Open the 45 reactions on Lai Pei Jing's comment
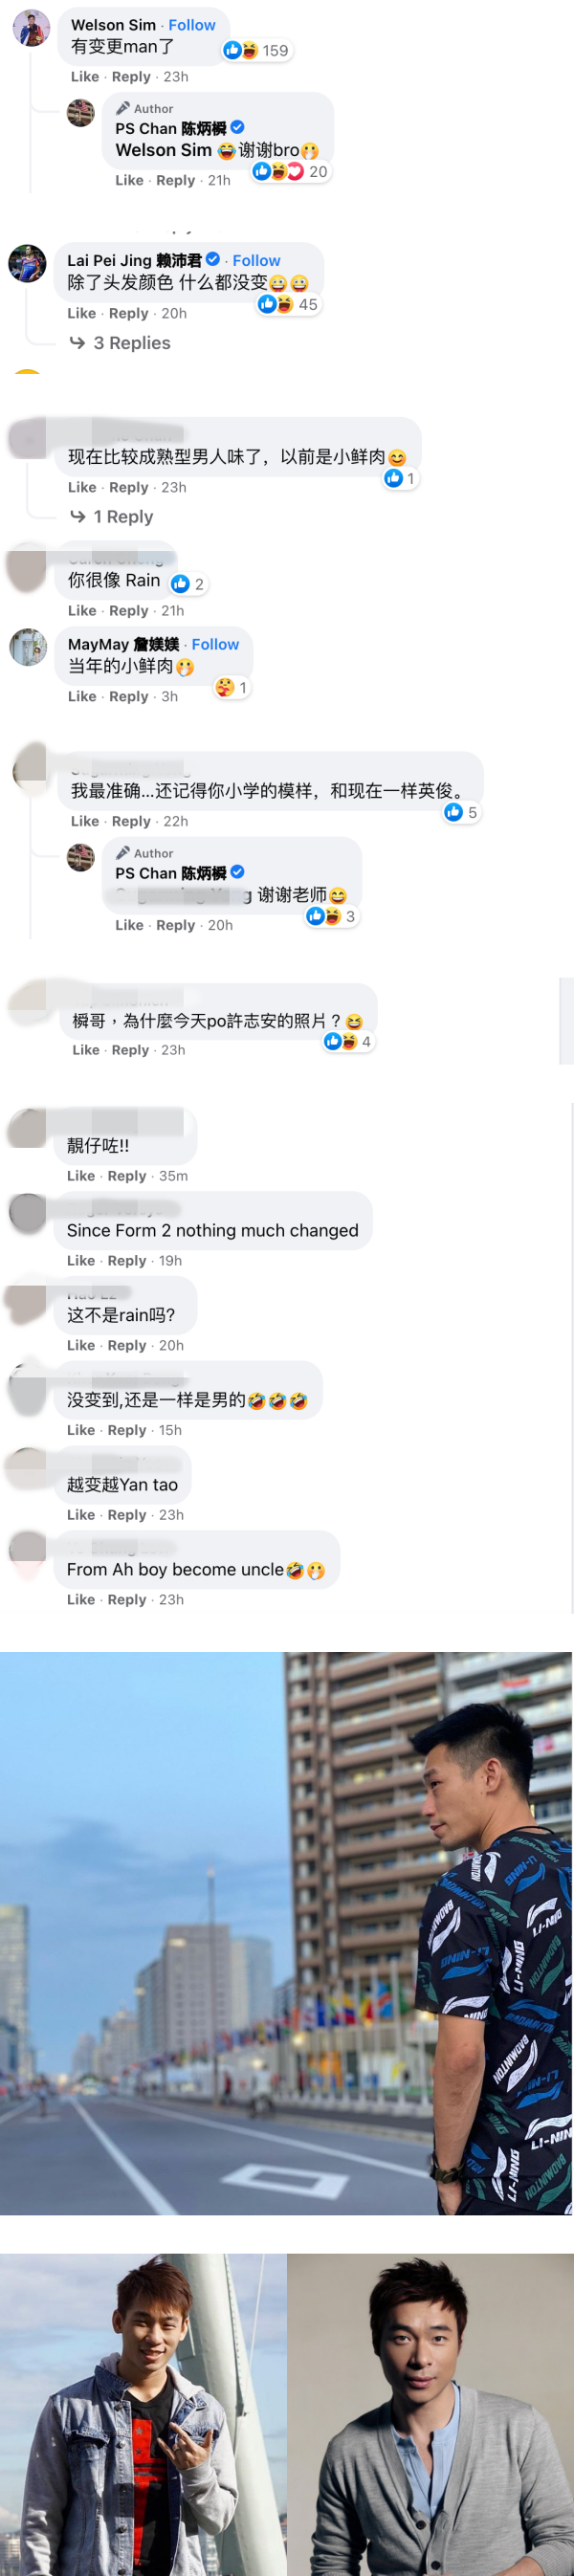The width and height of the screenshot is (574, 2576). (x=288, y=304)
